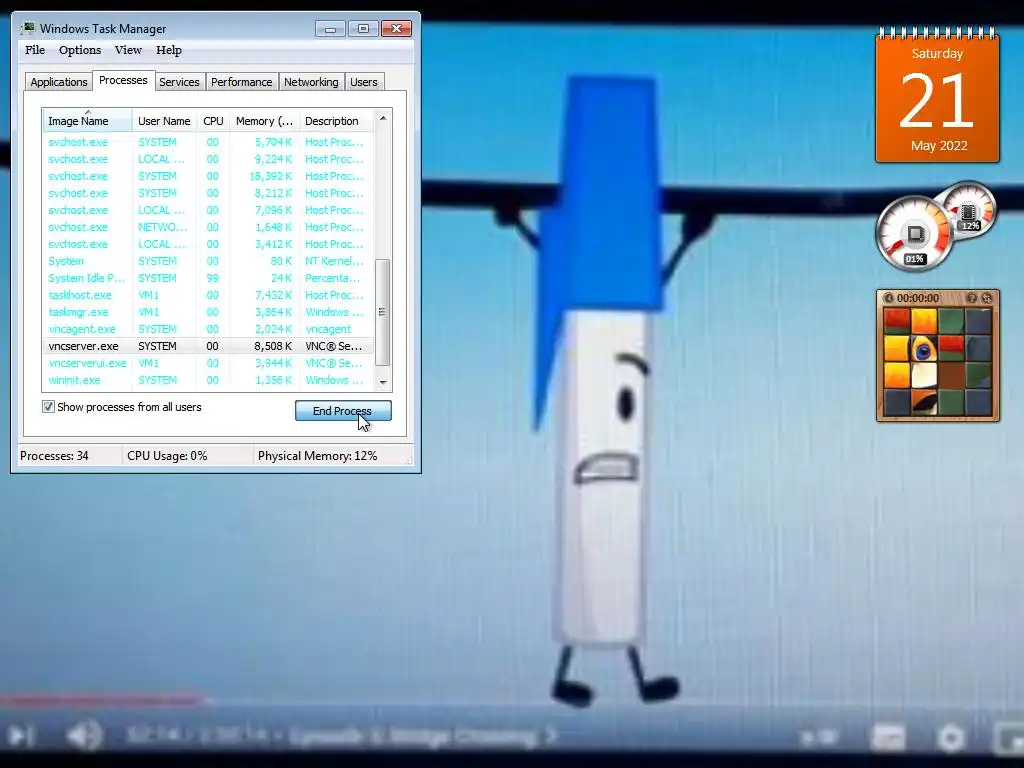This screenshot has width=1024, height=768.
Task: Click the small memory gauge showing 12%
Action: tap(969, 210)
